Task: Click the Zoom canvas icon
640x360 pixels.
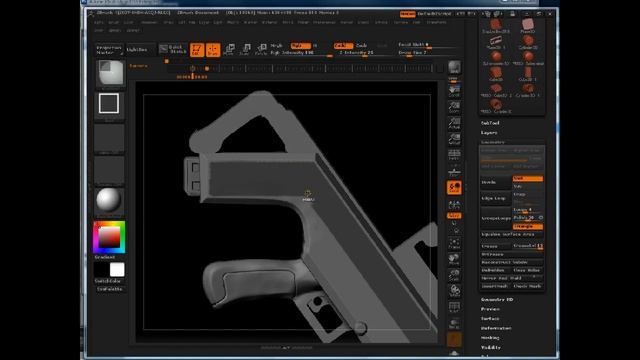Action: coord(454,107)
